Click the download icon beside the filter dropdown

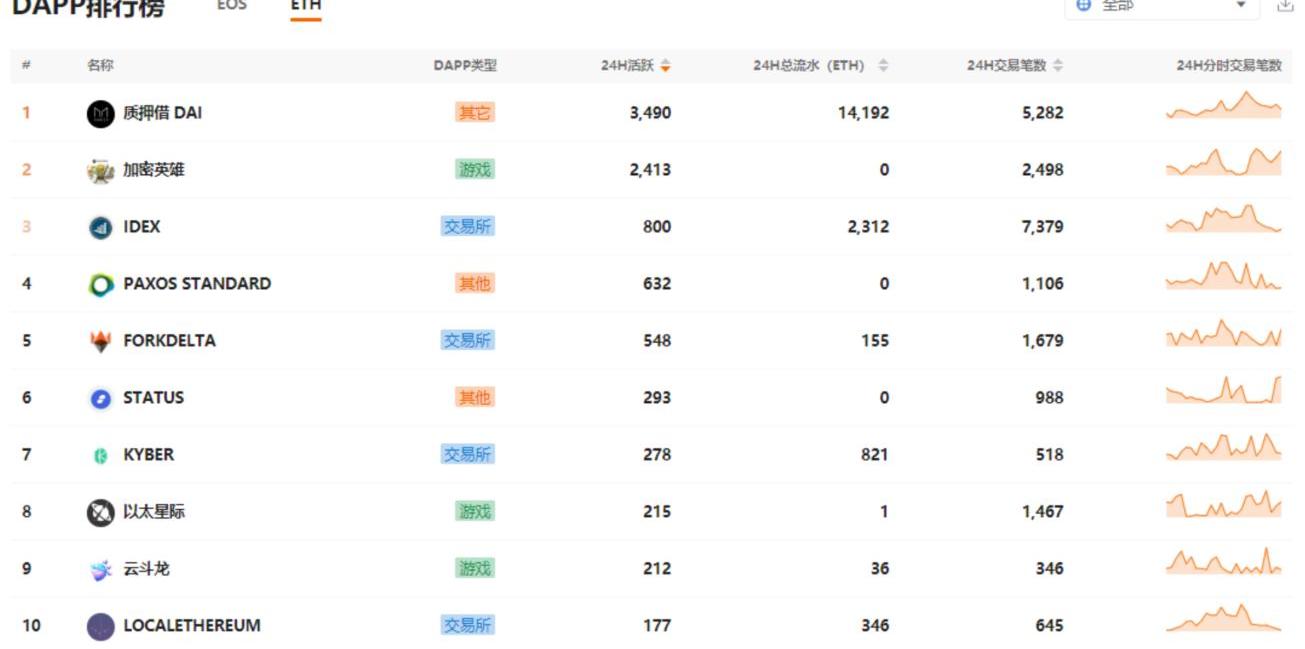(x=1285, y=6)
